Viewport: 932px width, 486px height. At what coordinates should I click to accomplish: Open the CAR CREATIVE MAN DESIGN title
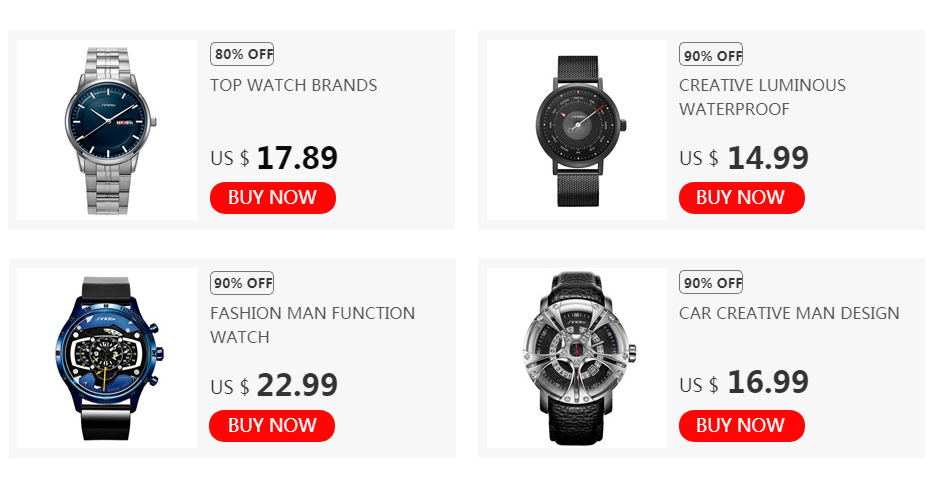(x=789, y=313)
